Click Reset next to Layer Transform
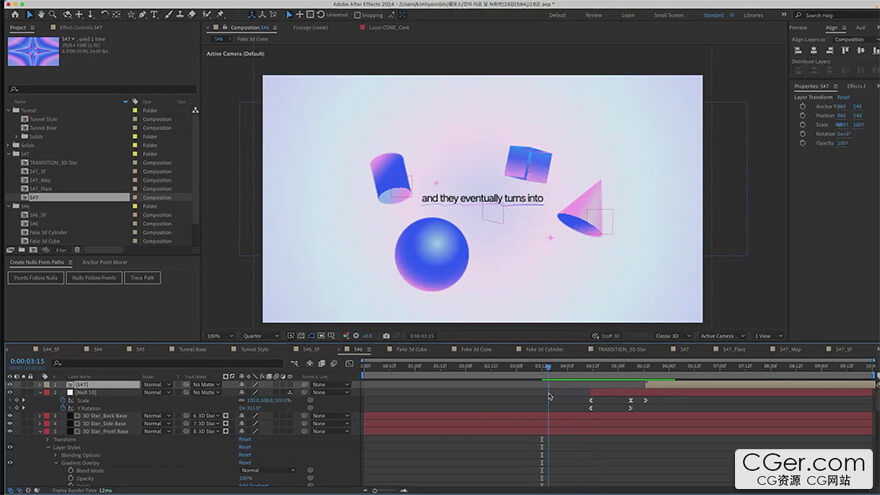This screenshot has width=880, height=495. 843,97
